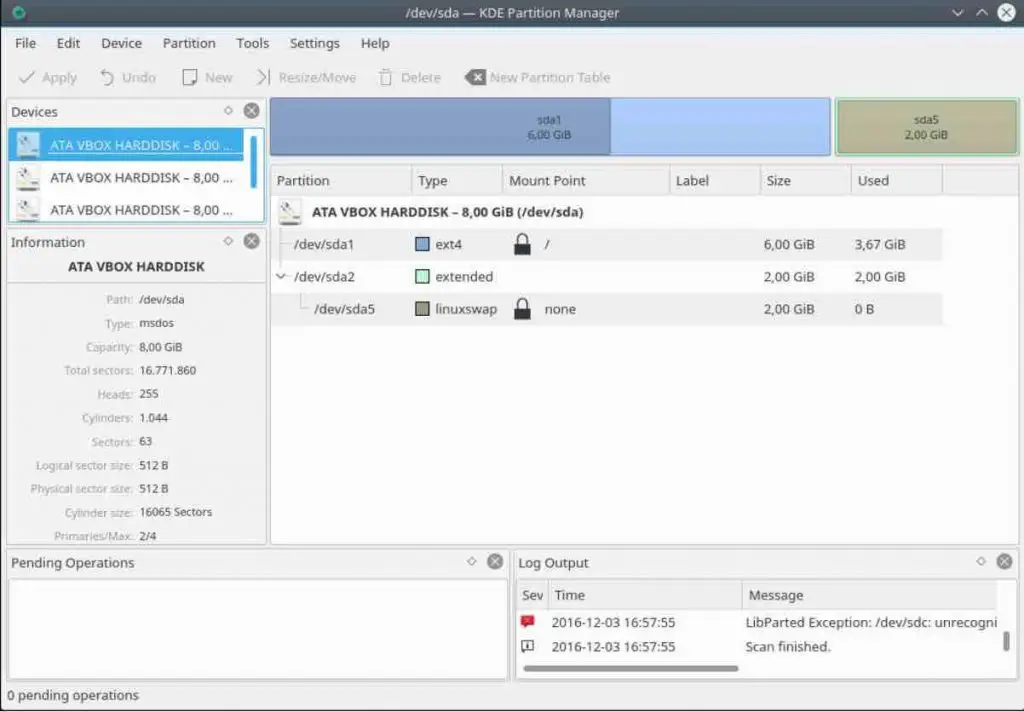Screen dimensions: 1024x712
Task: Close the Pending Operations panel
Action: pyautogui.click(x=494, y=561)
